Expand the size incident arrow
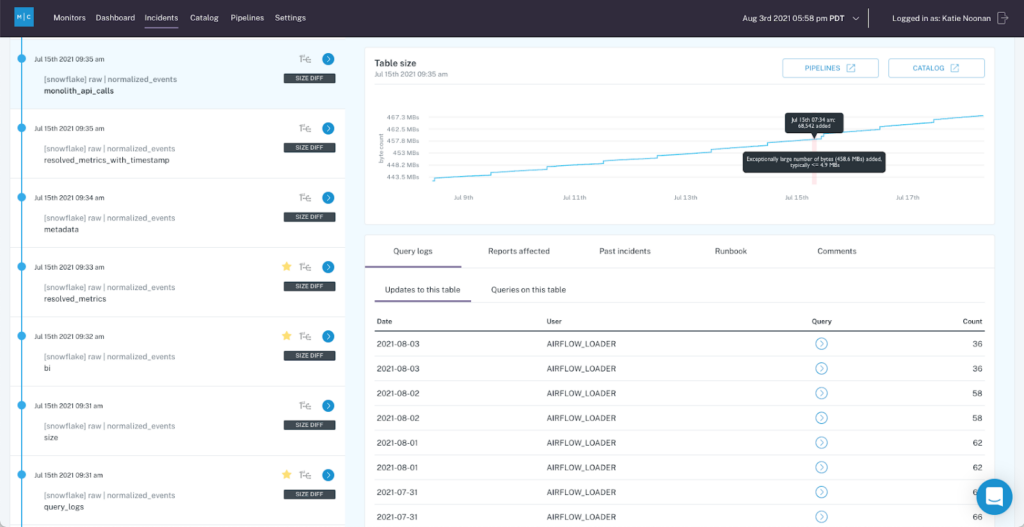The width and height of the screenshot is (1024, 527). [x=328, y=406]
